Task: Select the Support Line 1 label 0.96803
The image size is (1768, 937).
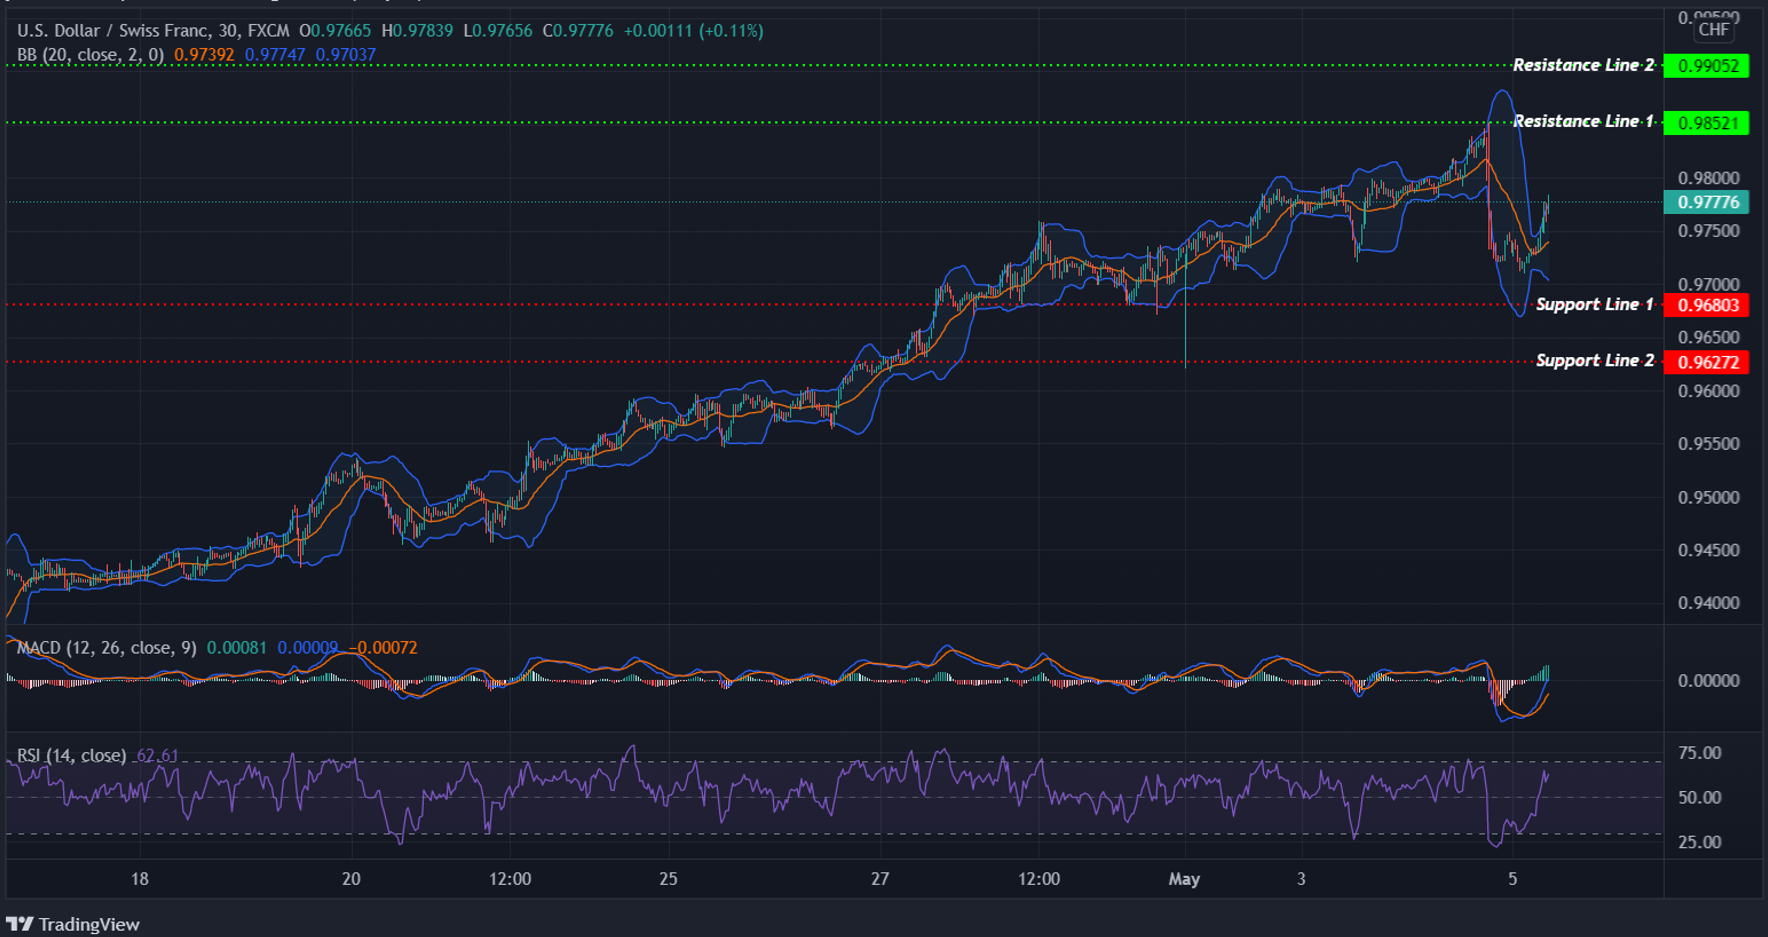Action: 1706,305
